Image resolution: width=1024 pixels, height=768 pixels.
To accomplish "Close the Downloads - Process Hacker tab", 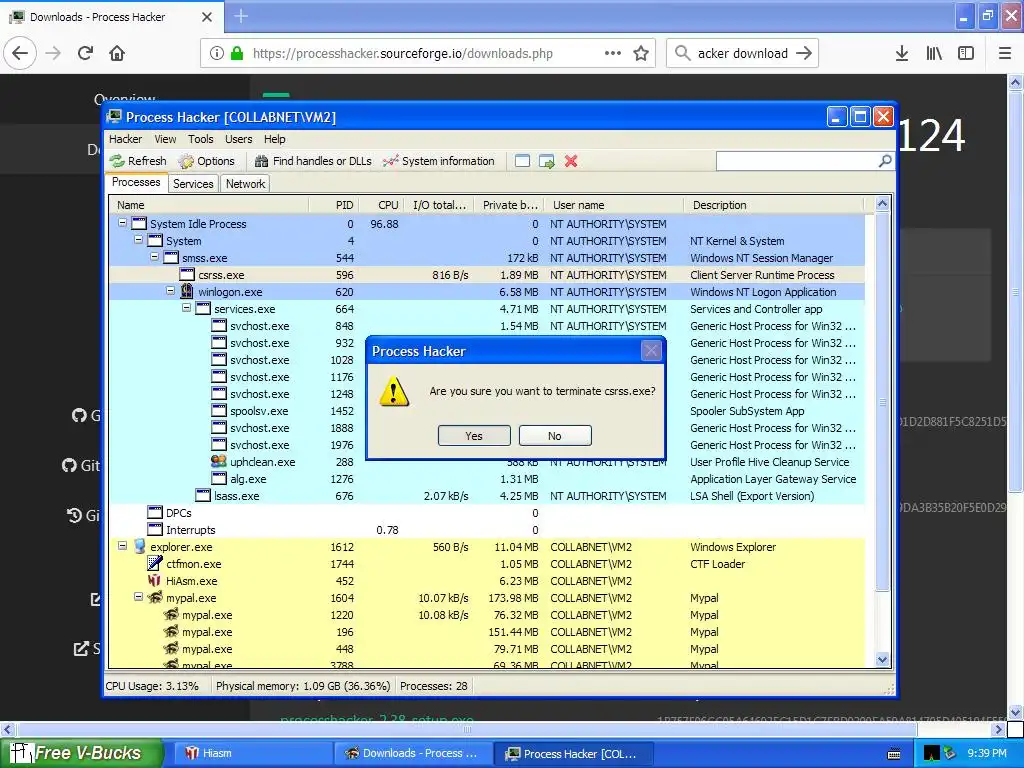I will (207, 17).
